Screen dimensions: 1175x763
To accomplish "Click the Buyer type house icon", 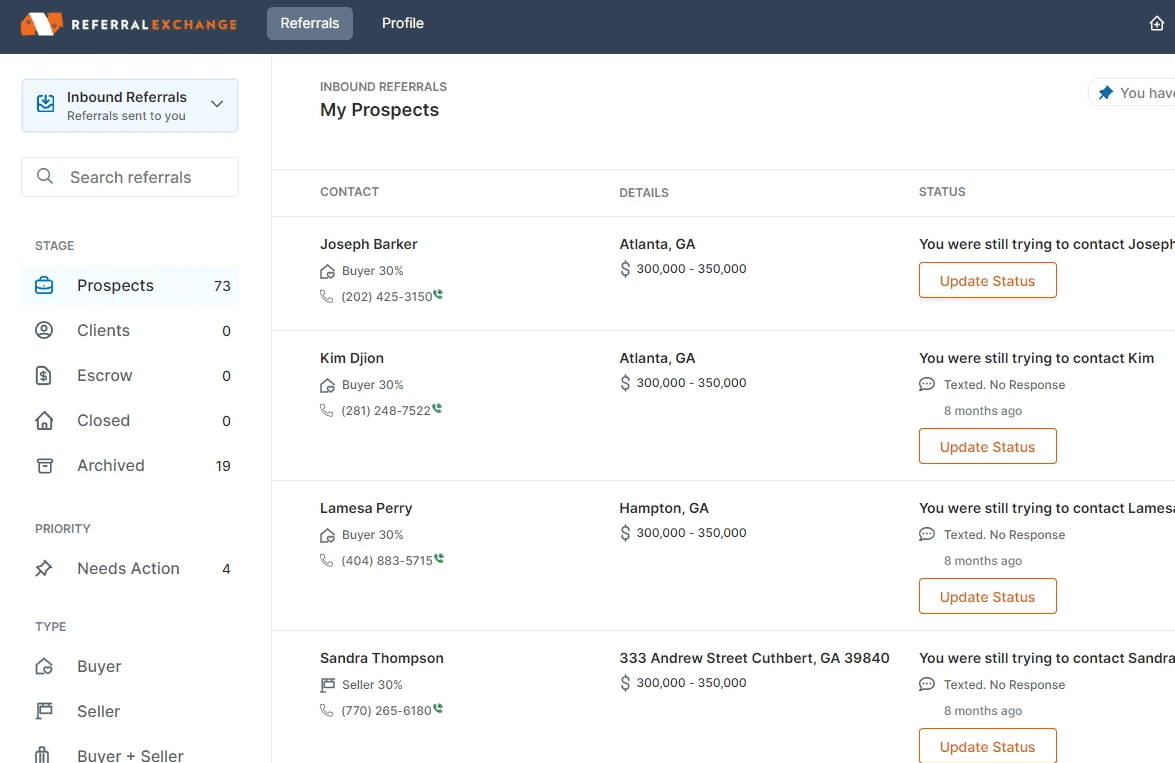I will coord(44,666).
